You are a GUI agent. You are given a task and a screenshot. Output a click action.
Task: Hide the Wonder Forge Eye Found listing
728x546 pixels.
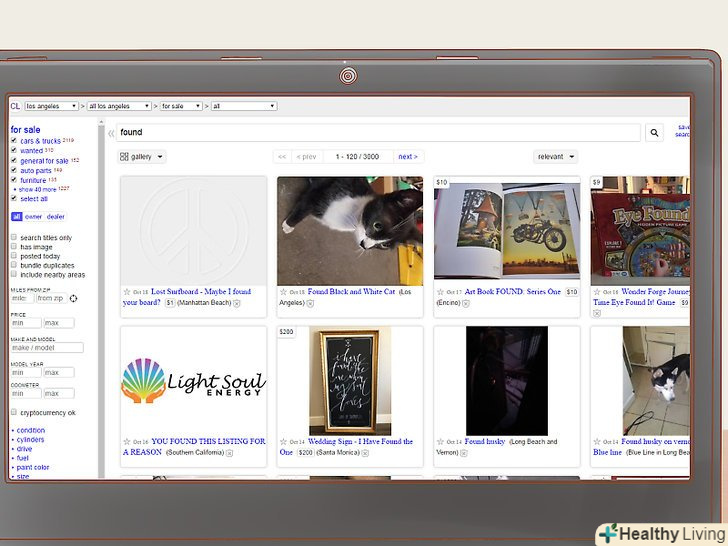point(597,313)
